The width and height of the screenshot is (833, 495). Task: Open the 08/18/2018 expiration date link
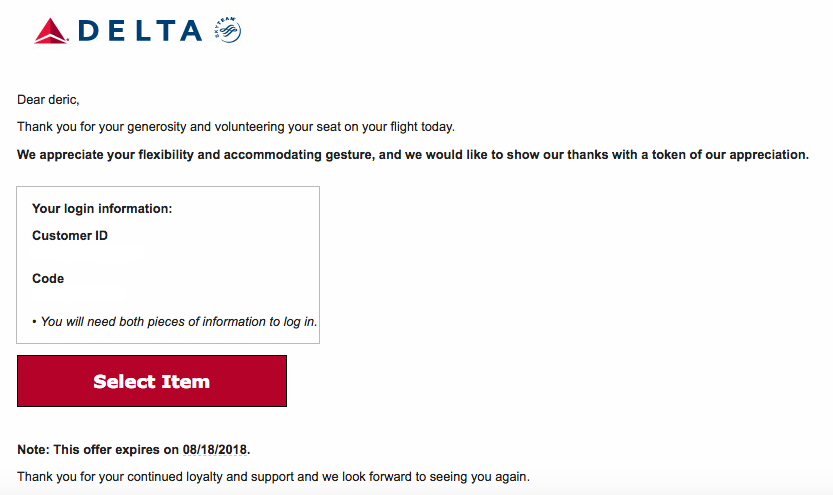[x=215, y=449]
